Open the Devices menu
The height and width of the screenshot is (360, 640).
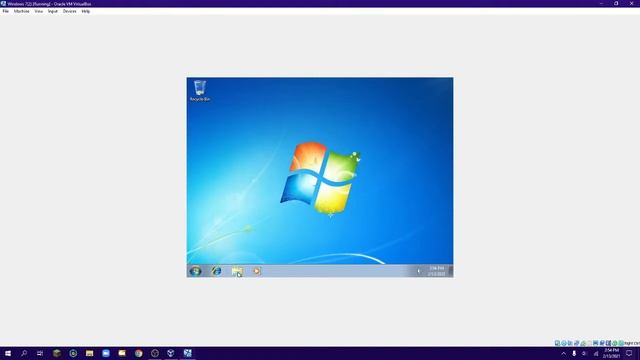pyautogui.click(x=69, y=11)
